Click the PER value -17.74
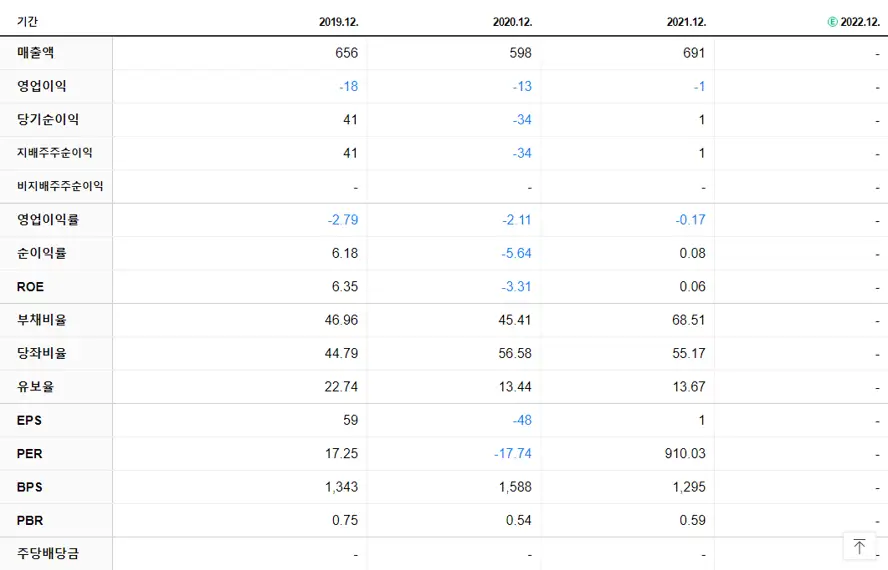888x570 pixels. (x=513, y=454)
